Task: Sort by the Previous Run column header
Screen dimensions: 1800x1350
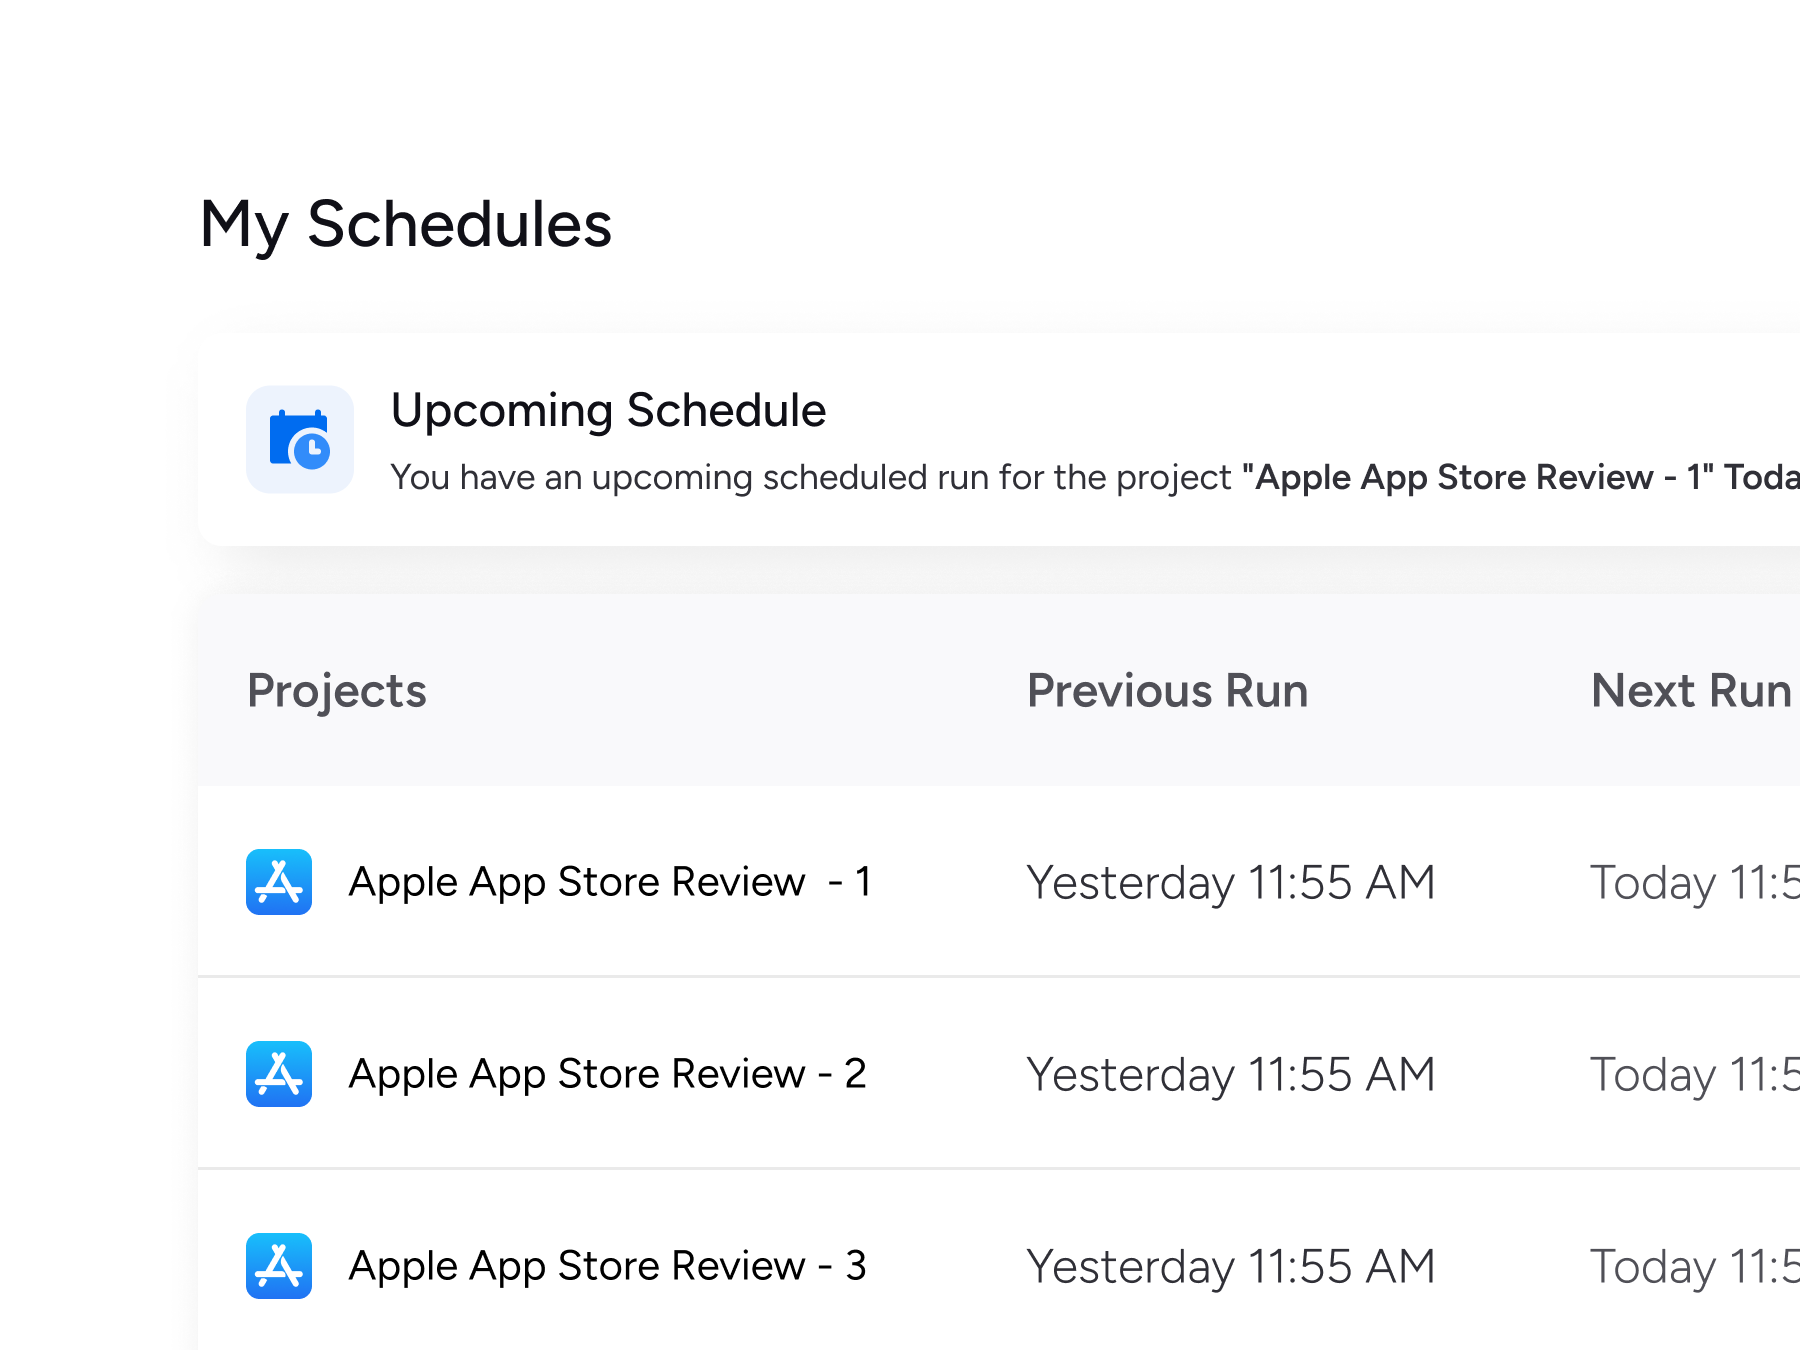Action: pyautogui.click(x=1167, y=691)
